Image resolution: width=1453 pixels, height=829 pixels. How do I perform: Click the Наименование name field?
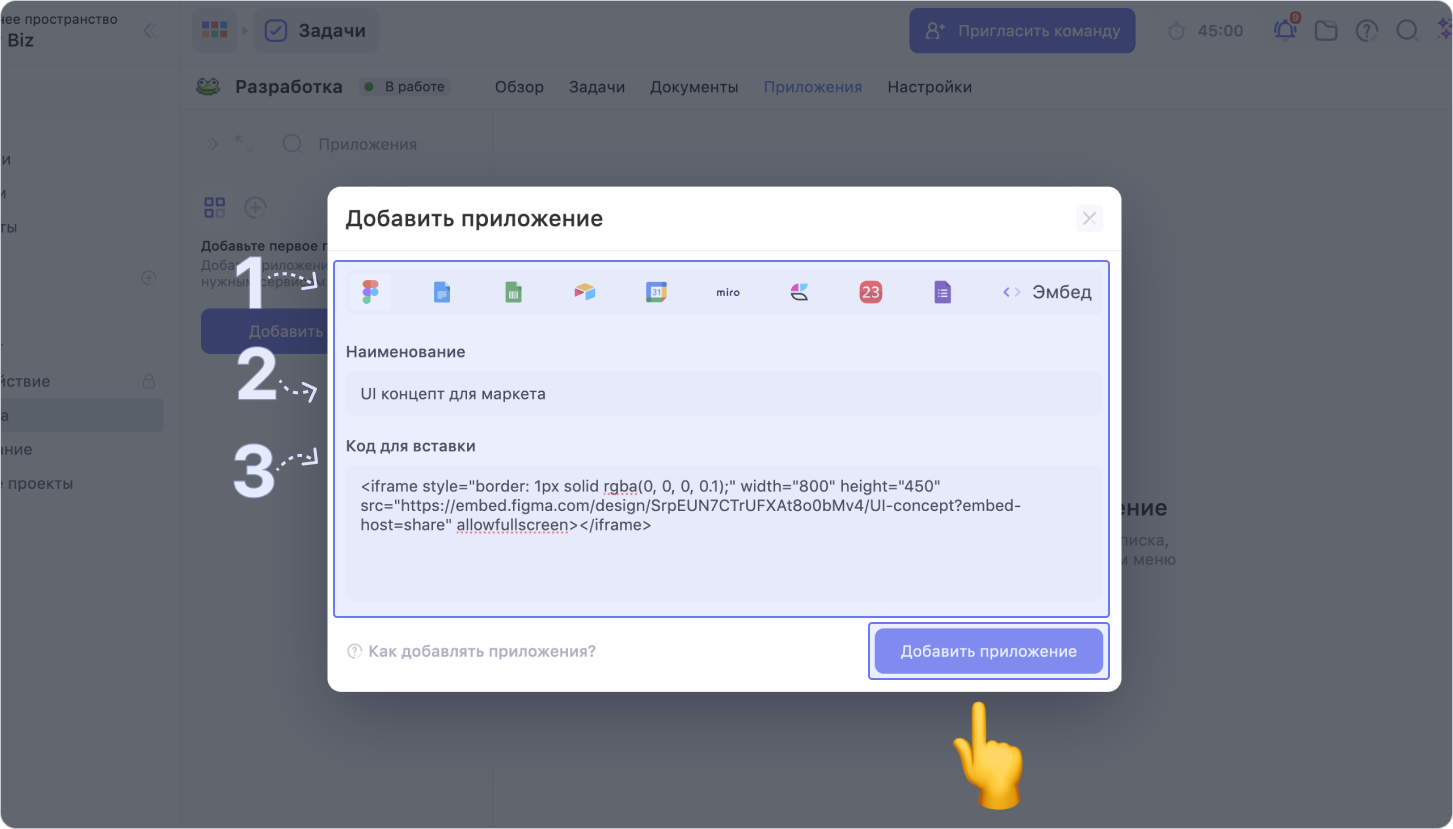click(724, 394)
